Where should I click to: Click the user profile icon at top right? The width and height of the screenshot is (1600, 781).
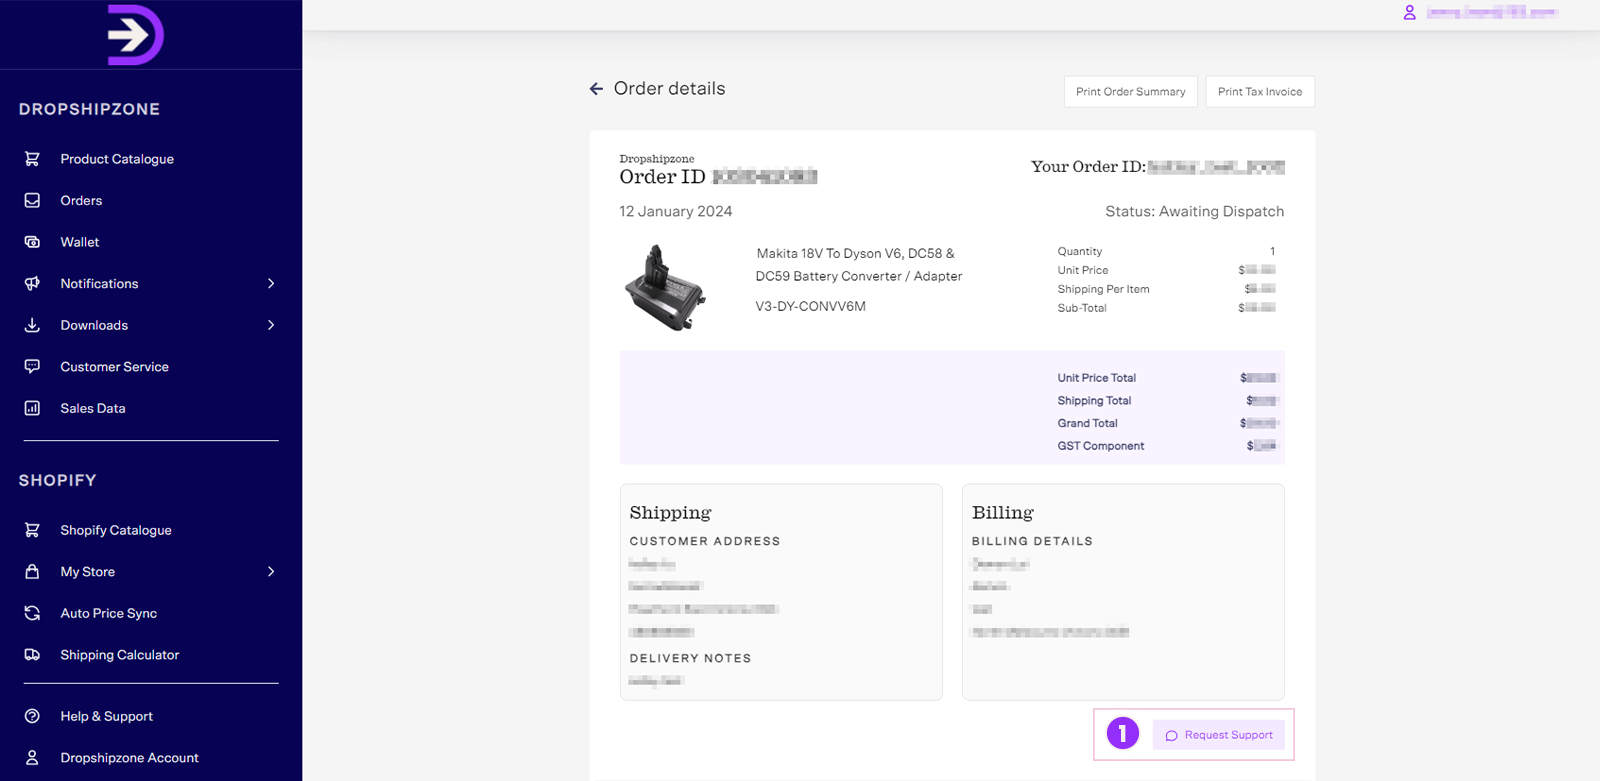[x=1409, y=13]
